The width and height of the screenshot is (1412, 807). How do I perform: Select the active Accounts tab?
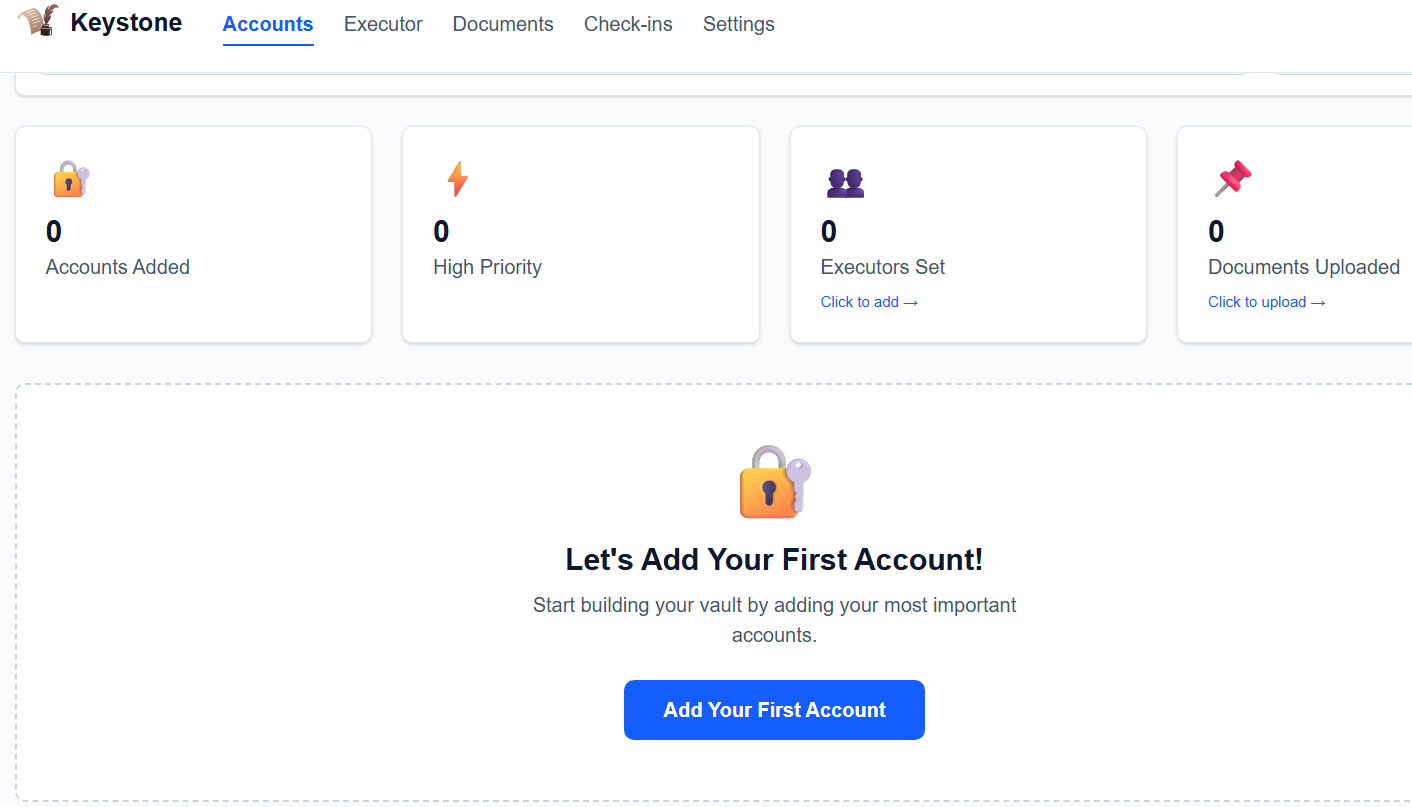click(x=267, y=24)
